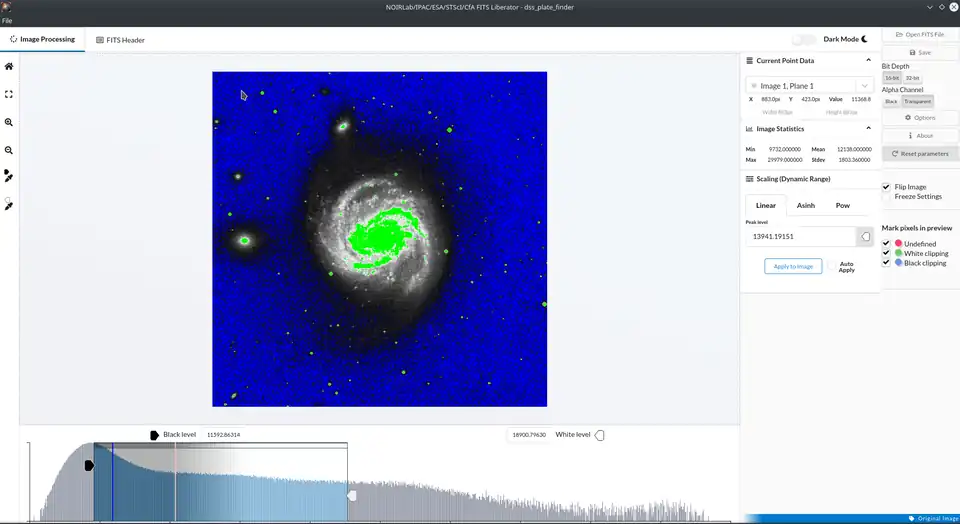This screenshot has height=524, width=960.
Task: Select the Asinh scaling tab
Action: (x=805, y=205)
